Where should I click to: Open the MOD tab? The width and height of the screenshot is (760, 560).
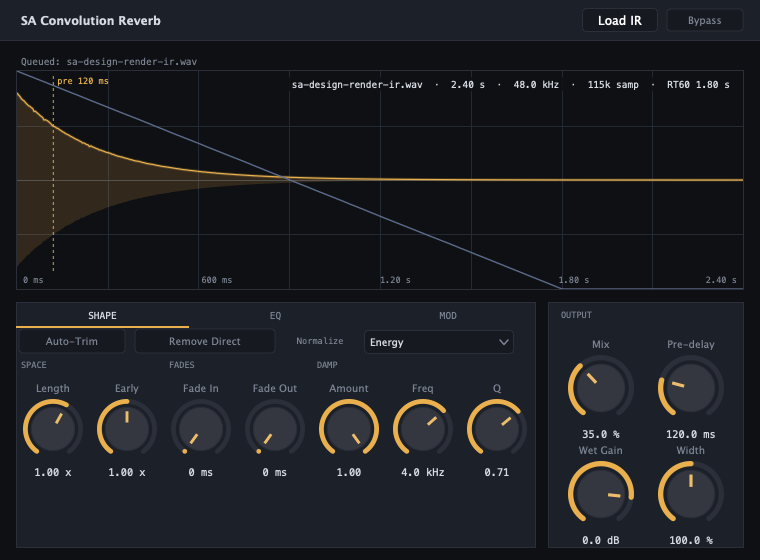click(448, 316)
